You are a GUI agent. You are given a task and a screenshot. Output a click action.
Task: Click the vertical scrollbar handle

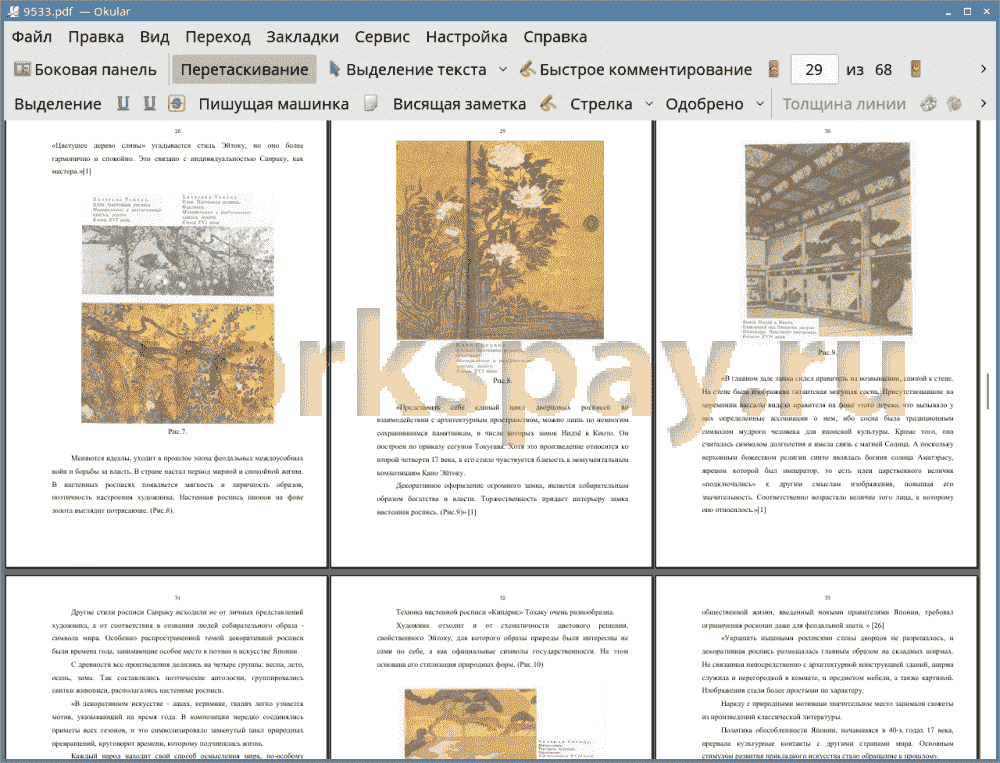(x=988, y=392)
